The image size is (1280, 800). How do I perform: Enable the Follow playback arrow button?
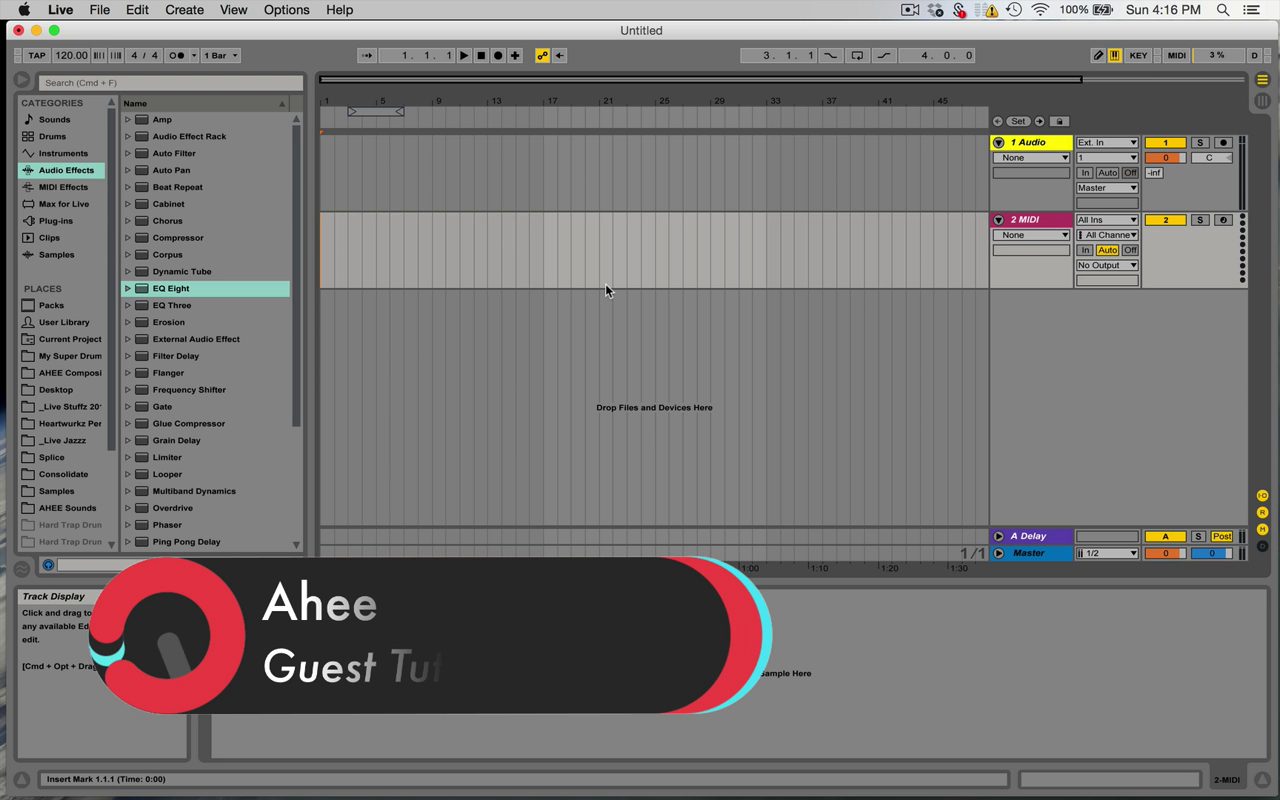click(366, 56)
